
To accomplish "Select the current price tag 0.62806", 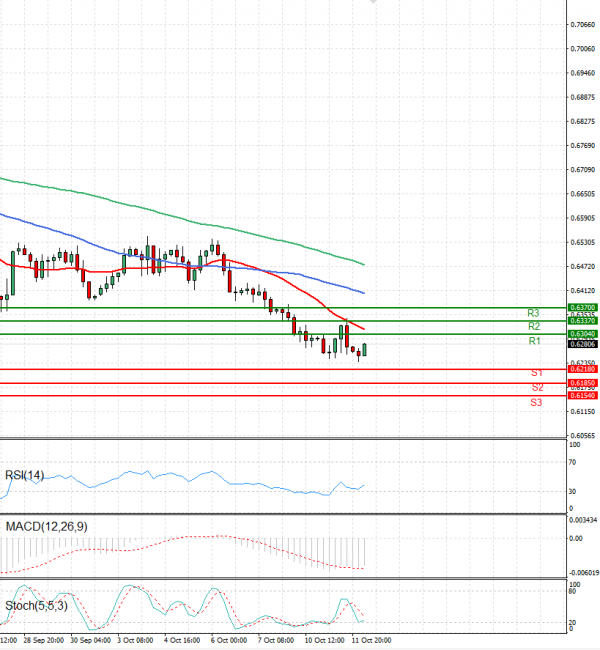I will pyautogui.click(x=583, y=344).
